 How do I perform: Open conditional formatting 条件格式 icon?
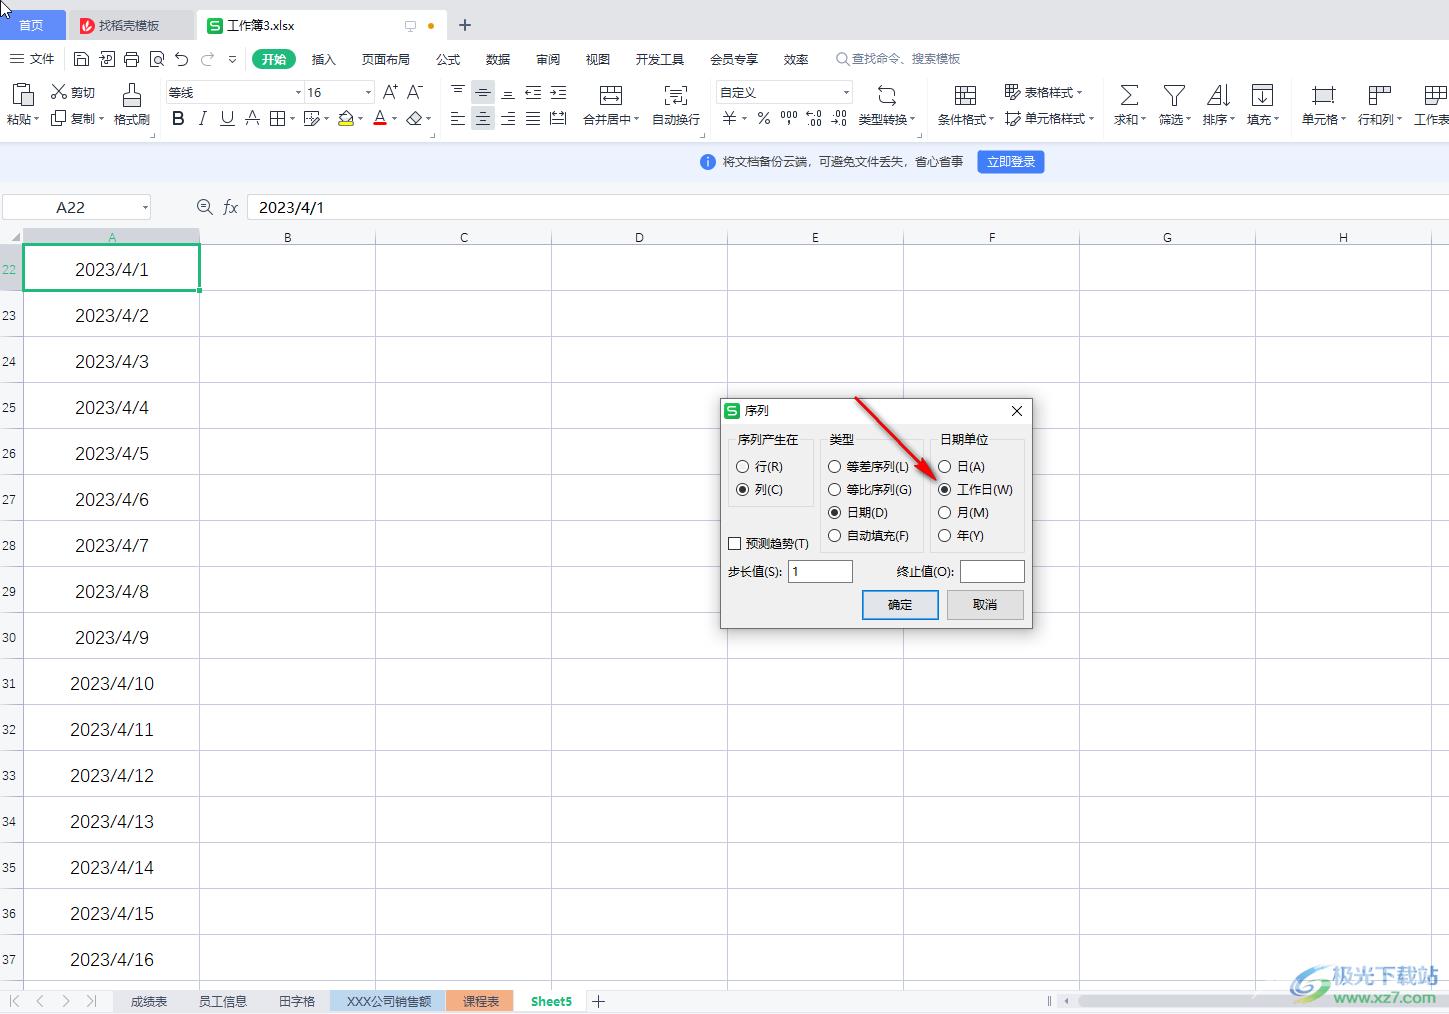click(x=965, y=95)
